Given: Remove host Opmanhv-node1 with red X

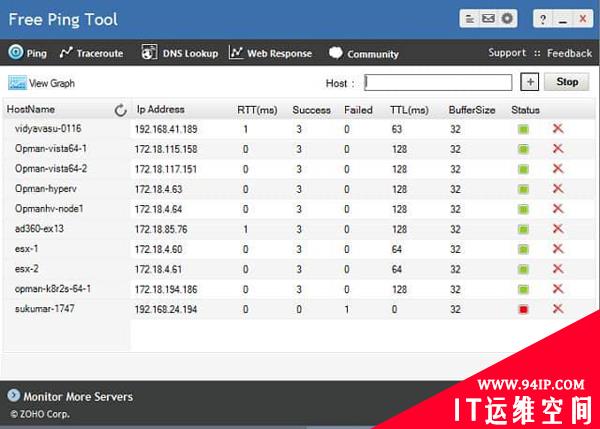Looking at the screenshot, I should tap(558, 209).
